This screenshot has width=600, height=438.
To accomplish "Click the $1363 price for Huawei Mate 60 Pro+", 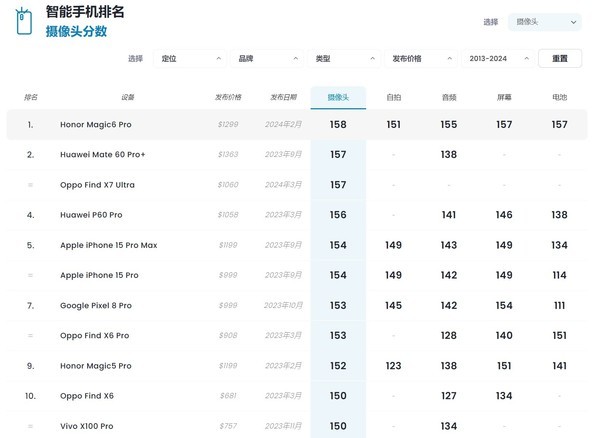I will [x=228, y=155].
